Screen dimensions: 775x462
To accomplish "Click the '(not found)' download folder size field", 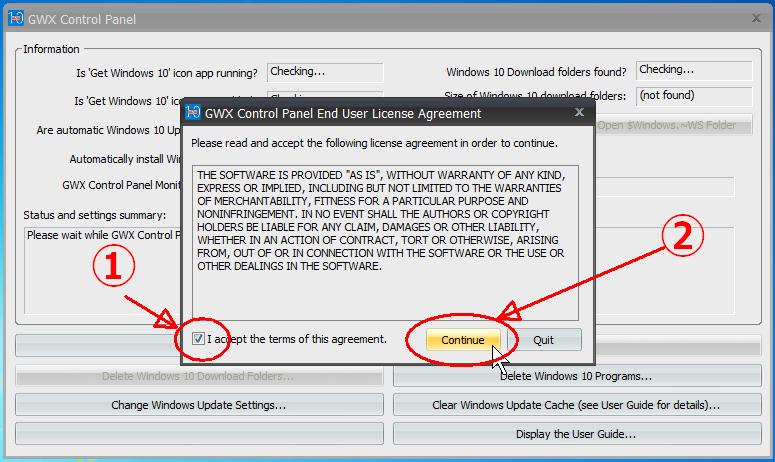I will tap(693, 96).
